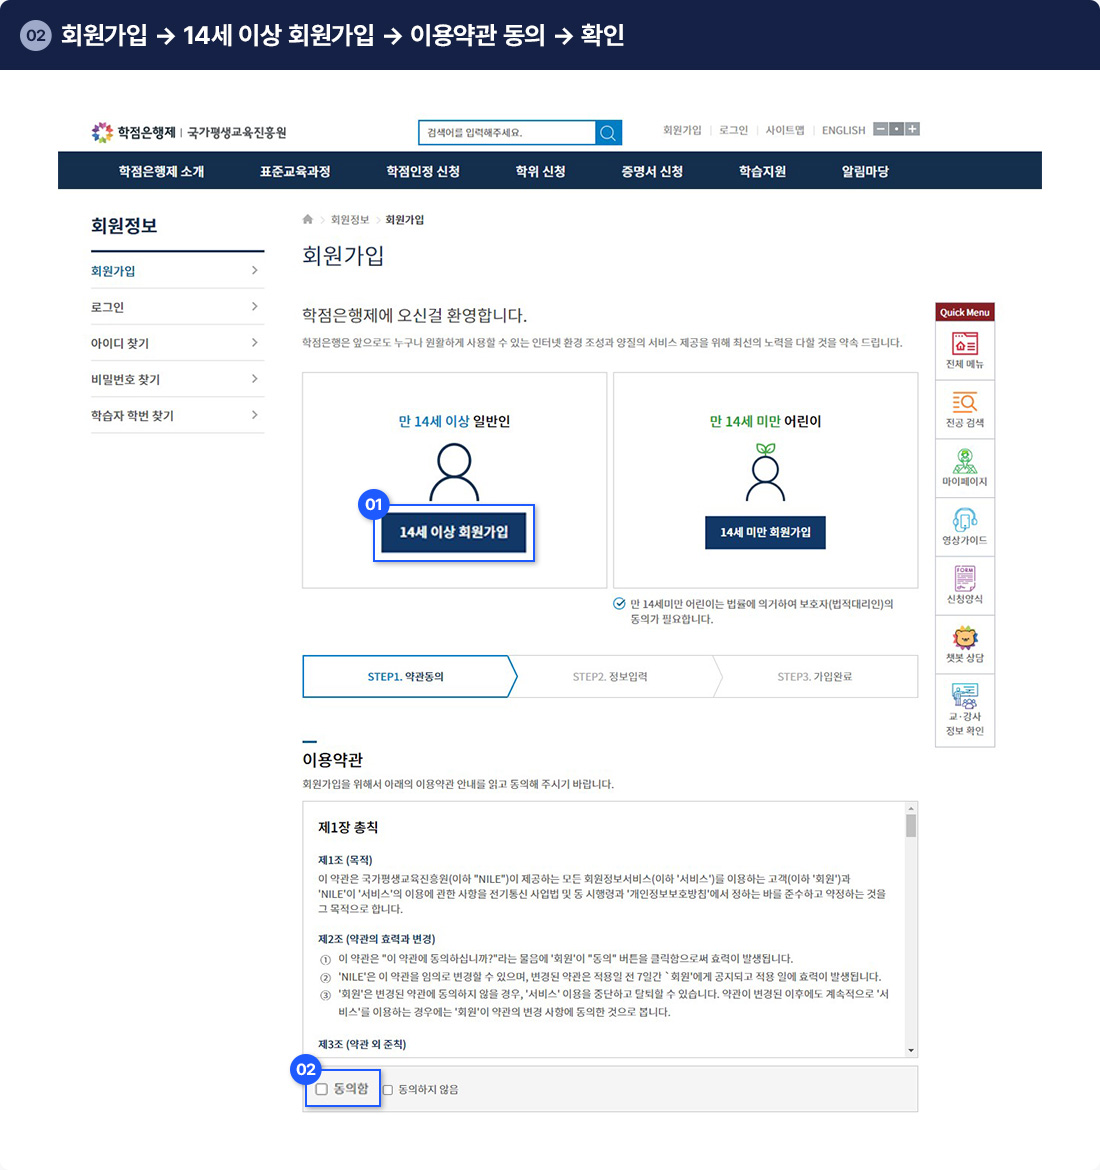The width and height of the screenshot is (1100, 1170).
Task: Click 14세 이상 회원가입 button
Action: click(x=454, y=532)
